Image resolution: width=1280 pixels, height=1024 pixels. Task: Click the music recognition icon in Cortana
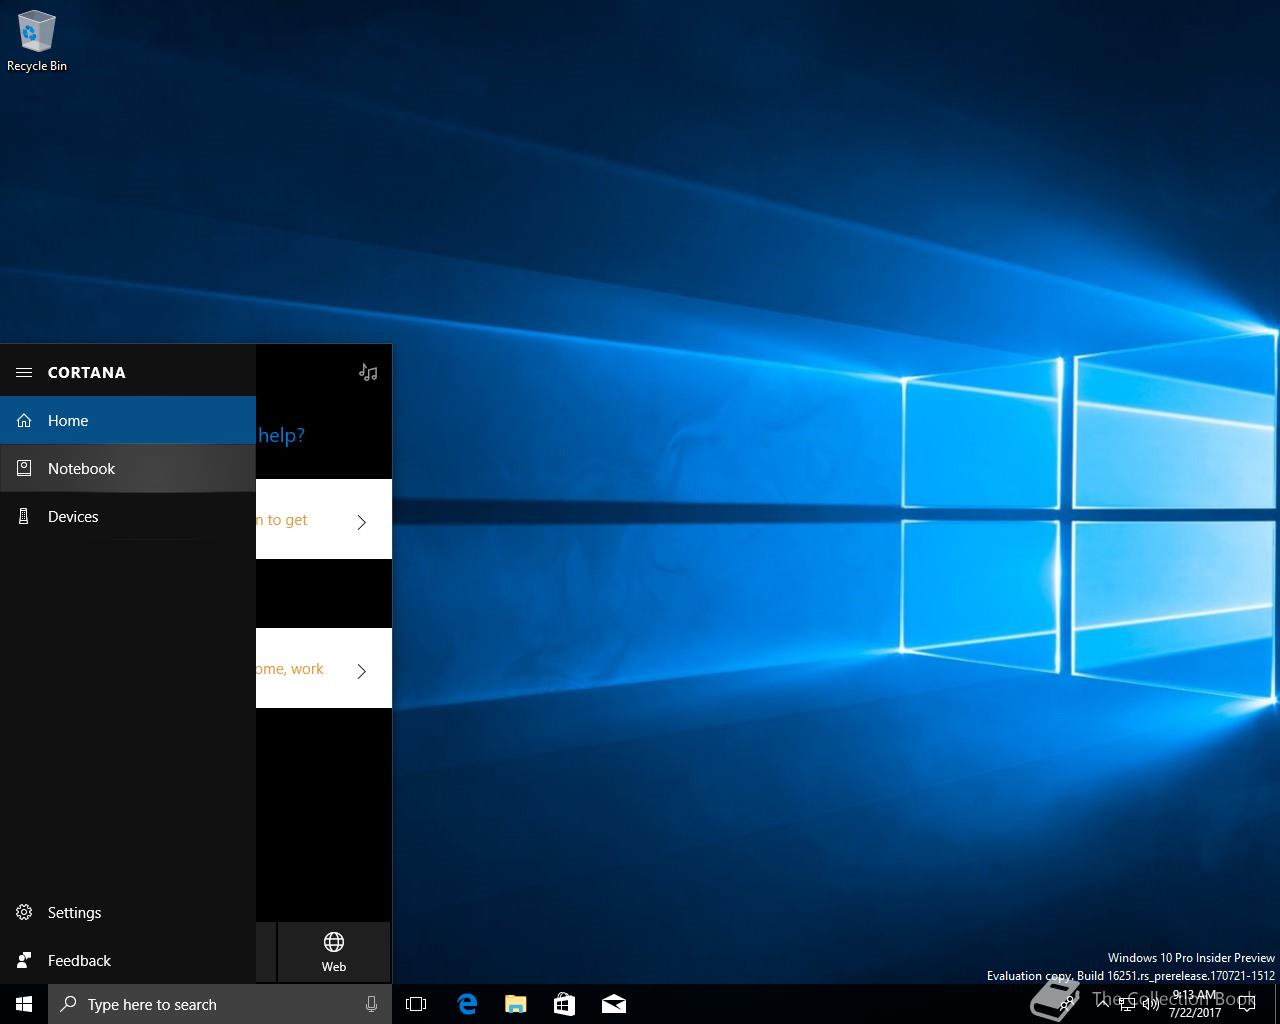click(368, 372)
